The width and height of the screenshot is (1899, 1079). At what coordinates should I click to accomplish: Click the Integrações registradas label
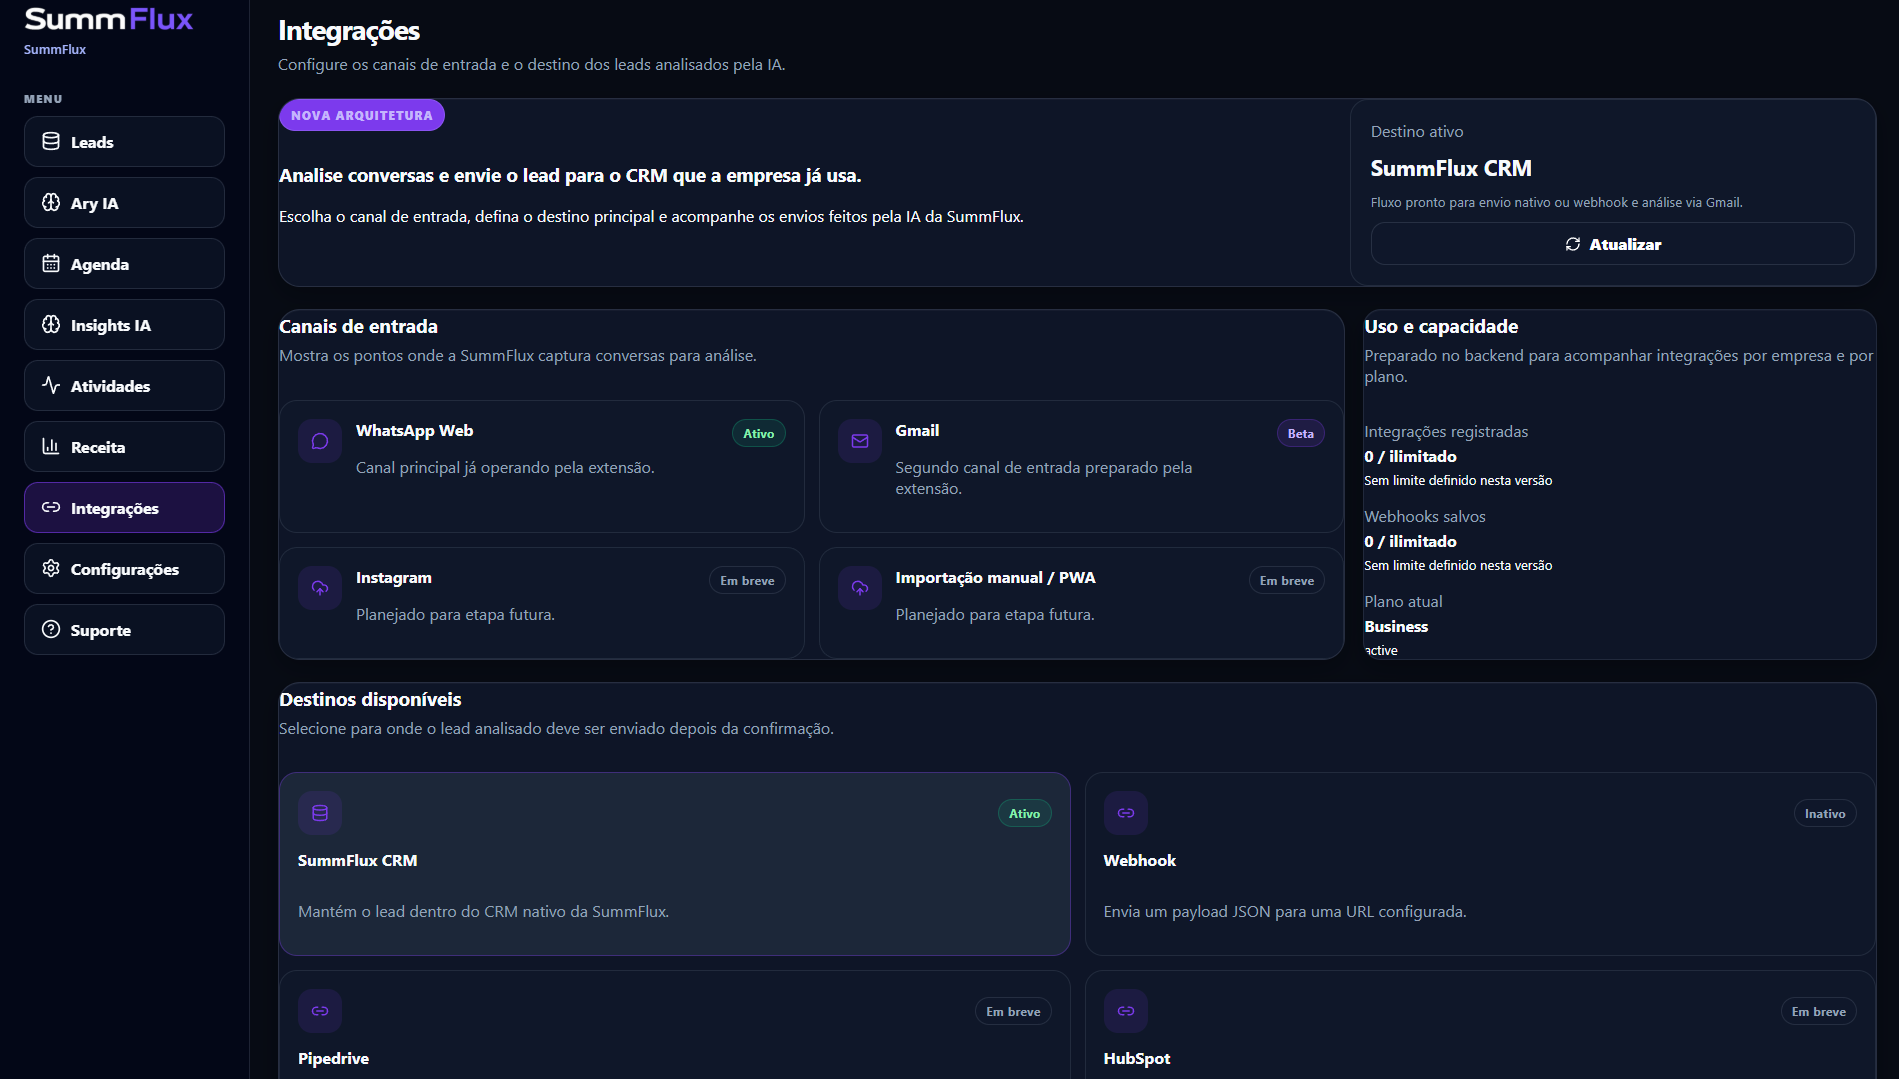coord(1446,432)
